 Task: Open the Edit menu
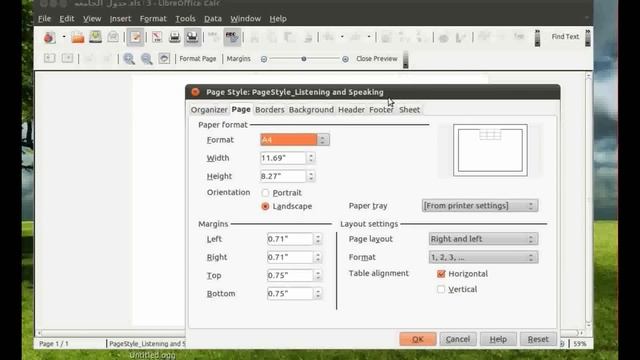coord(67,19)
